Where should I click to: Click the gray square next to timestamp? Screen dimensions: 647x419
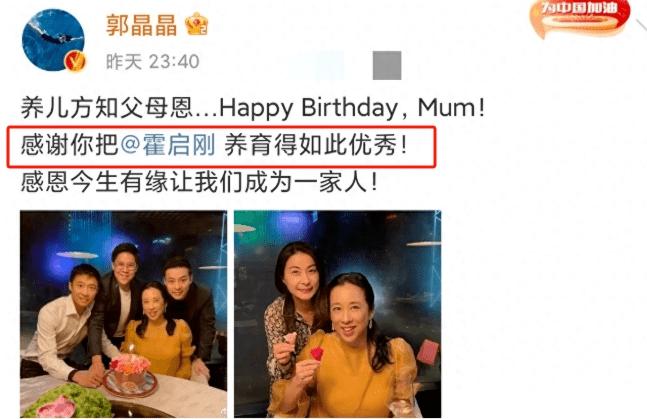click(387, 65)
